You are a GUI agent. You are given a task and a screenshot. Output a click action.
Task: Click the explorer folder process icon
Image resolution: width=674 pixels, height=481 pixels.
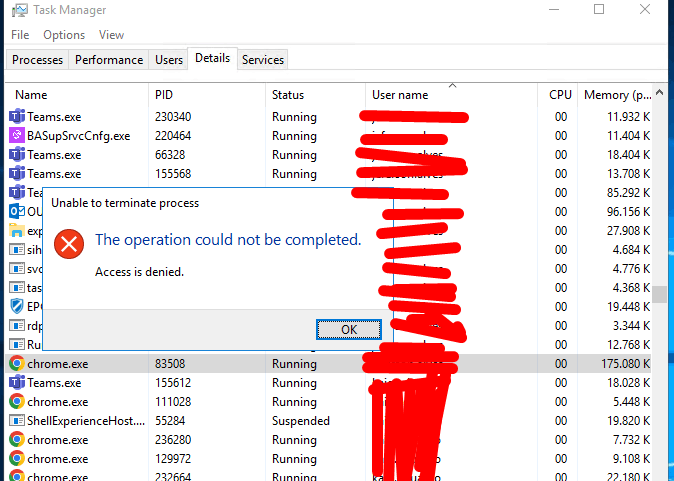pyautogui.click(x=17, y=230)
